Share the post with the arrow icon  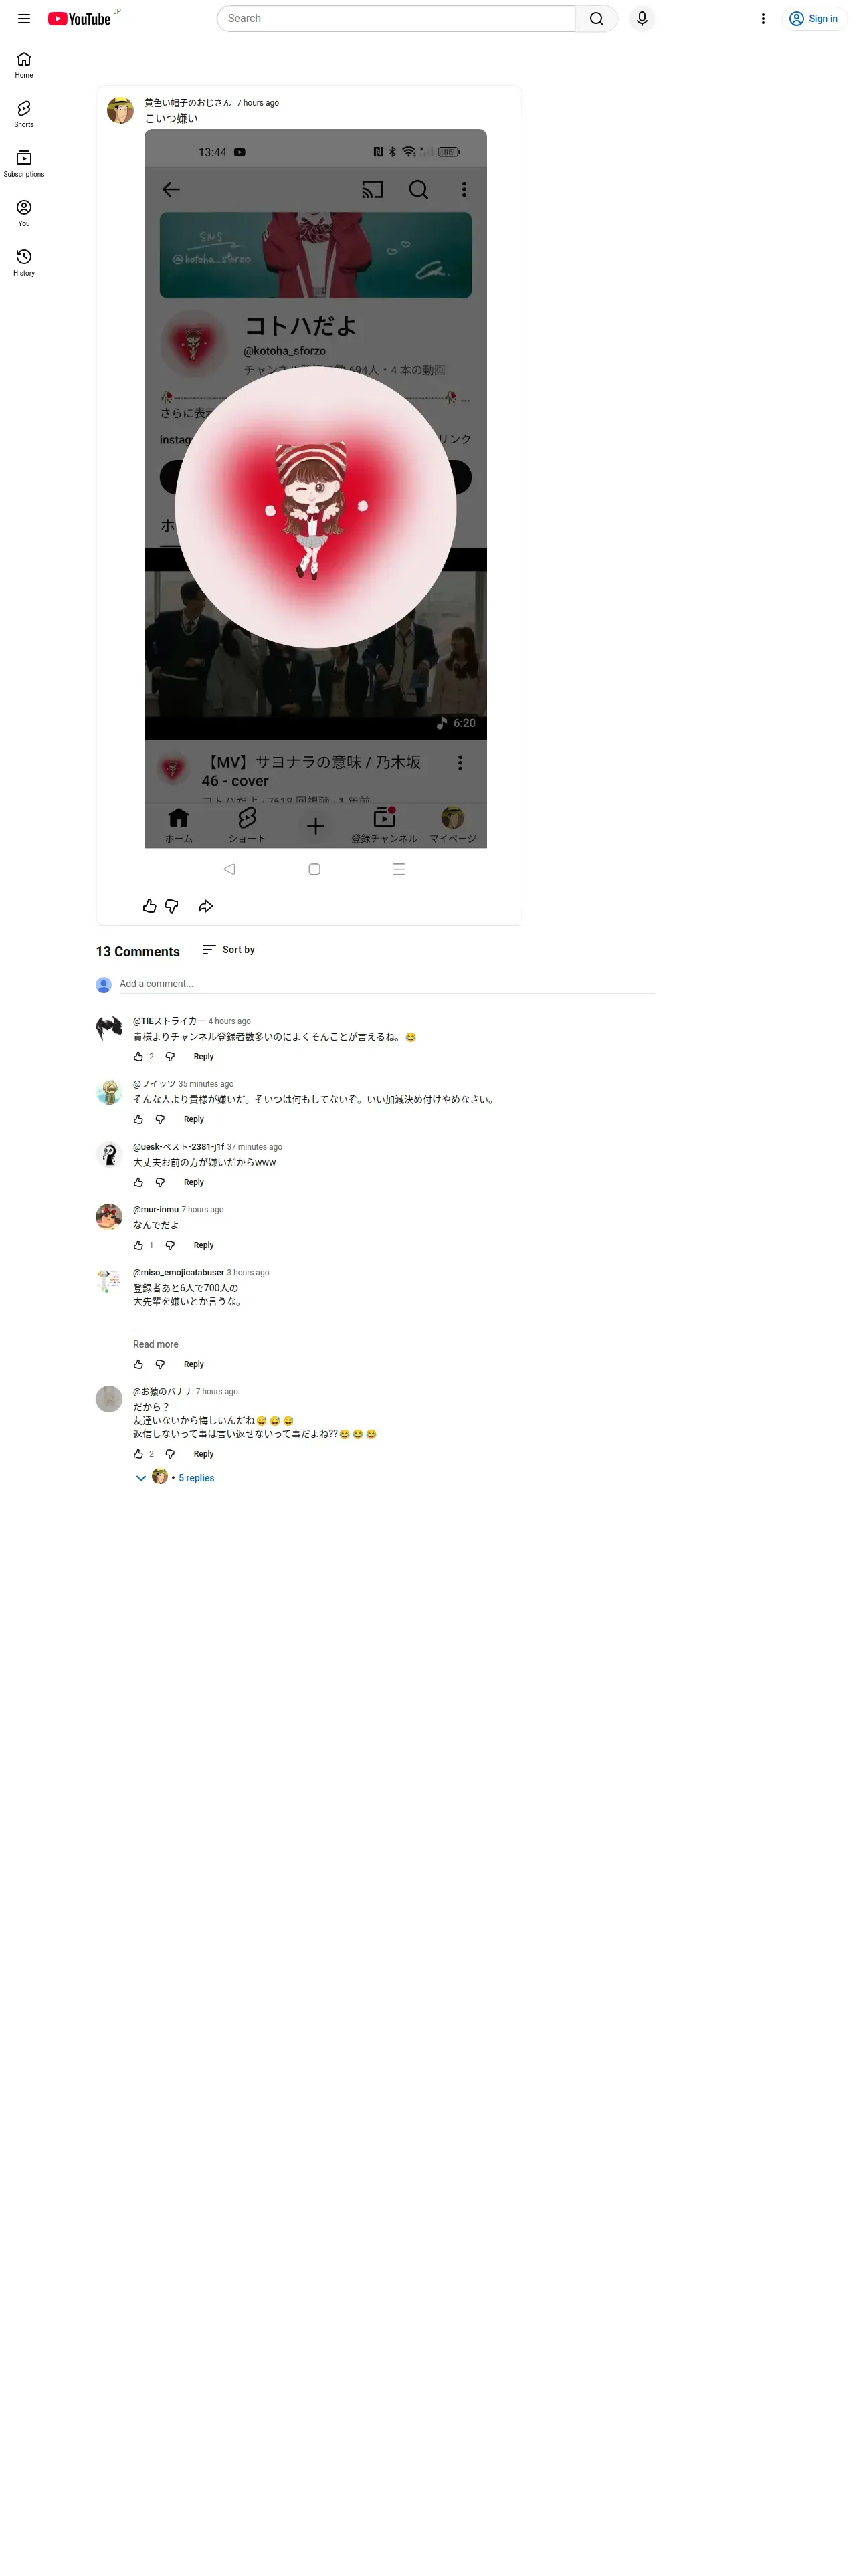[205, 906]
